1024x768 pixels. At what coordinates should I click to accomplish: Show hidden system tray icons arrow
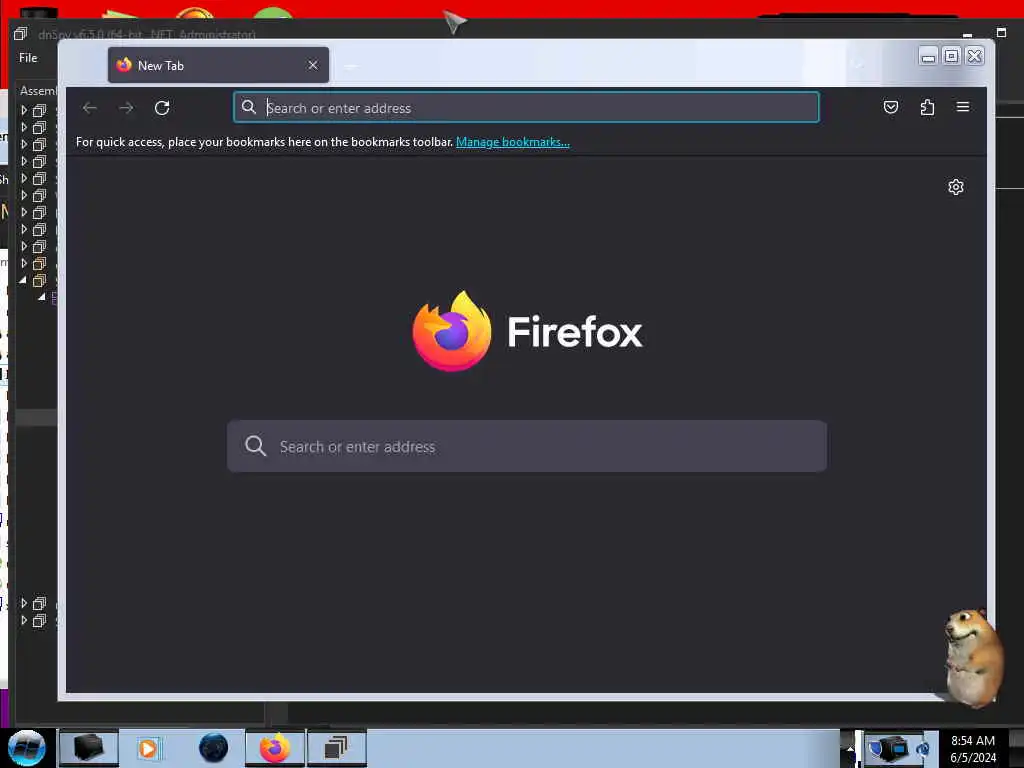point(850,748)
